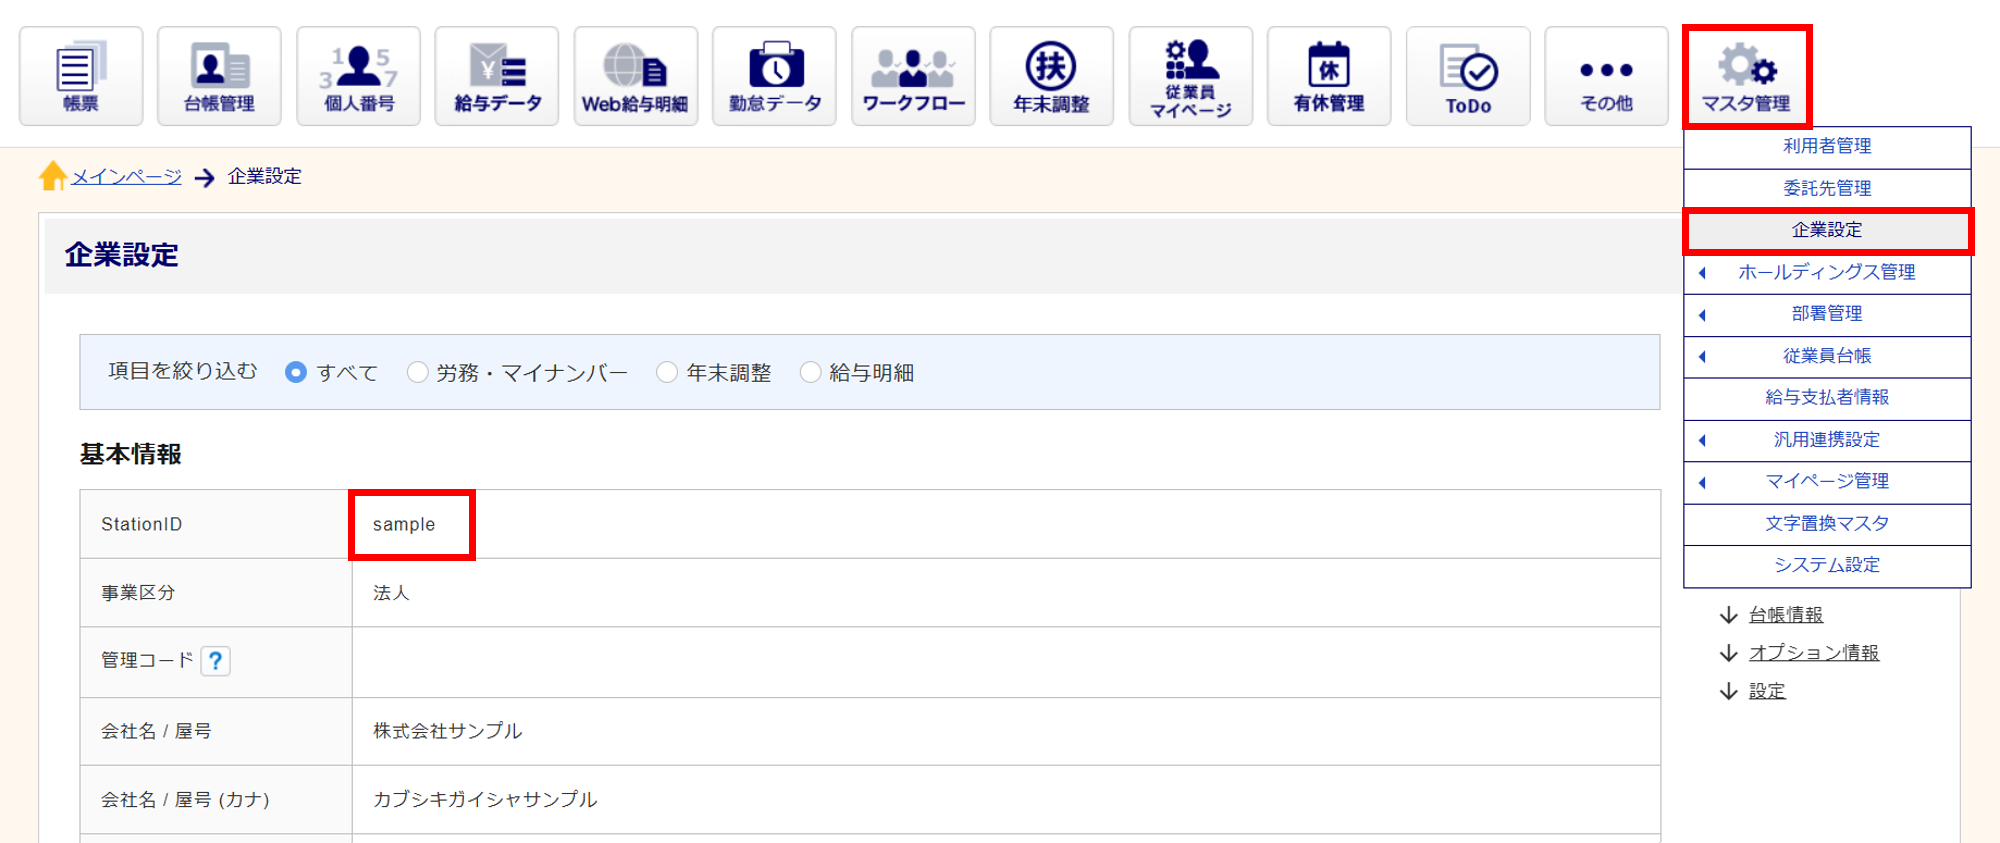Screen dimensions: 2000x843
Task: Select the 給与データ icon
Action: [497, 76]
